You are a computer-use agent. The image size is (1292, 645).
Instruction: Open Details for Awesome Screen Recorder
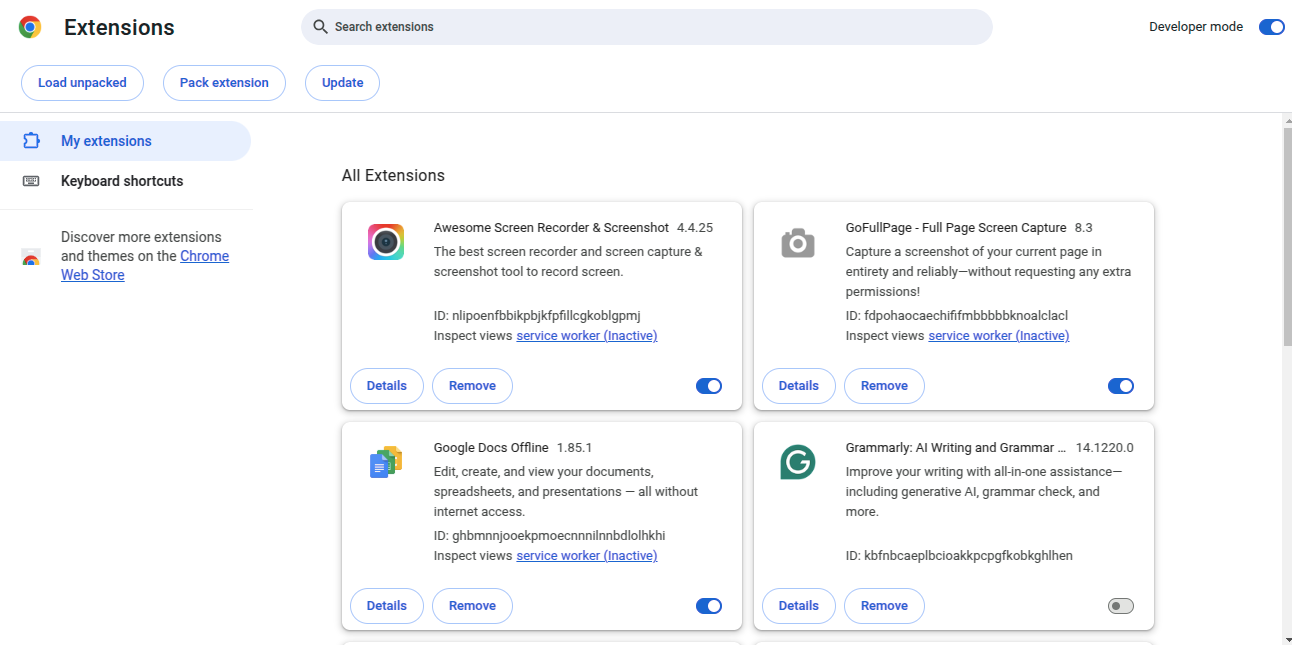[387, 386]
